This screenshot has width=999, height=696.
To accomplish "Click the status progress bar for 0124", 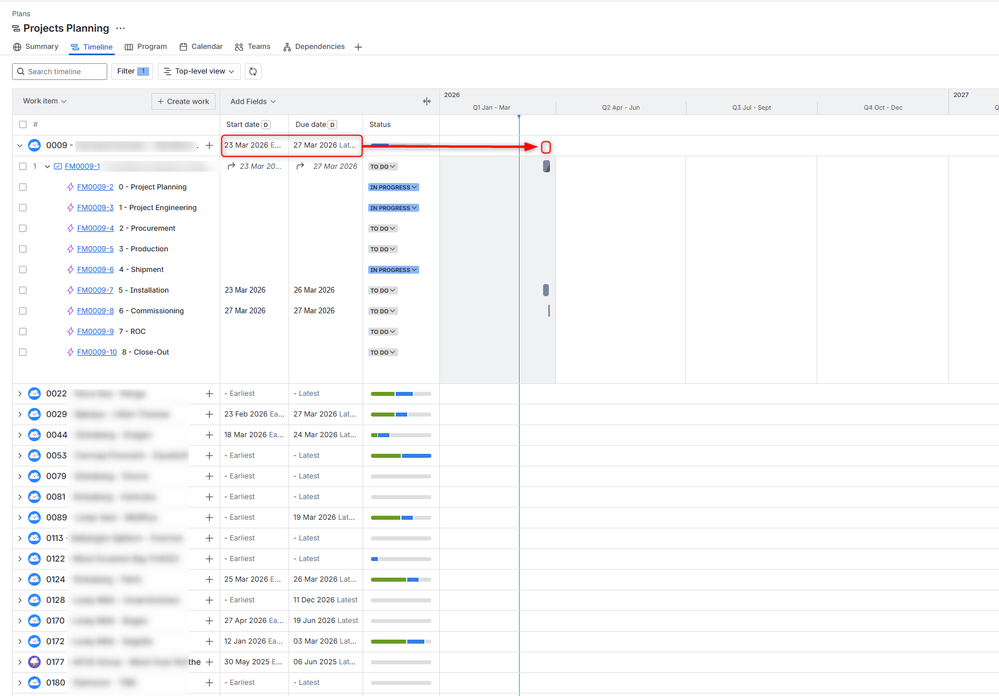I will (x=401, y=579).
